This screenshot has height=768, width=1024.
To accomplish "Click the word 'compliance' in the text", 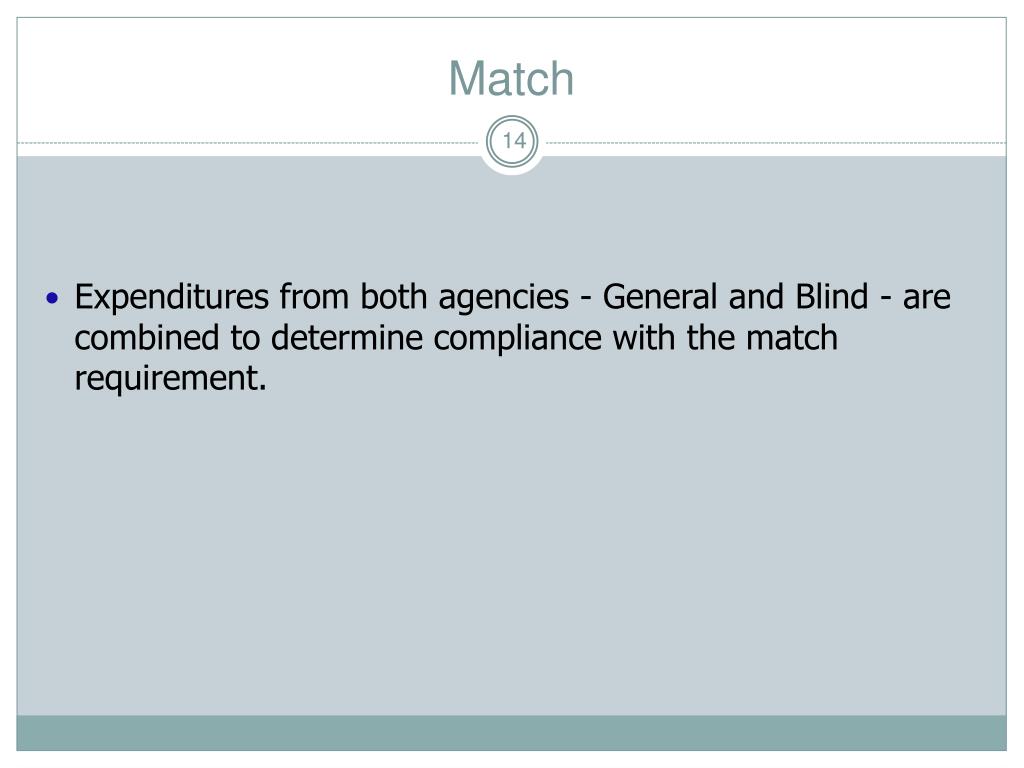I will coord(517,340).
